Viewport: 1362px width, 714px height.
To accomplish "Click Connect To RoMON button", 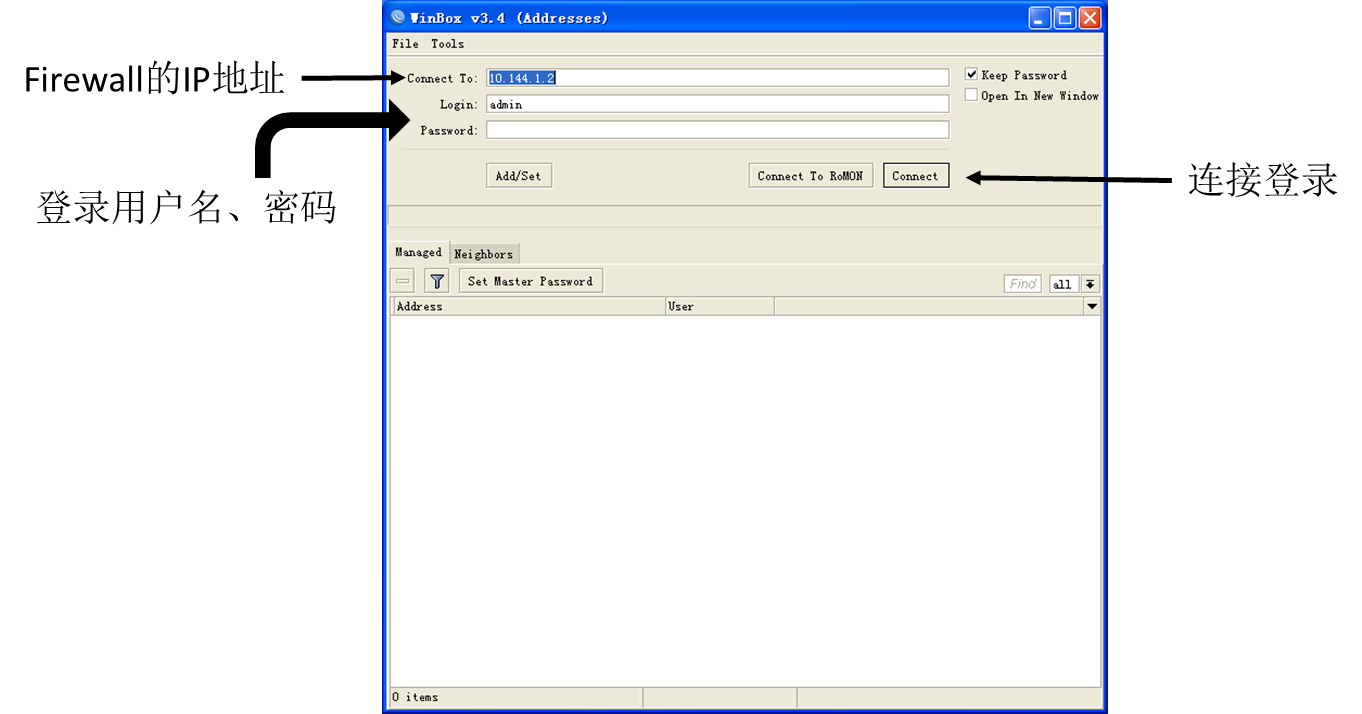I will click(810, 176).
